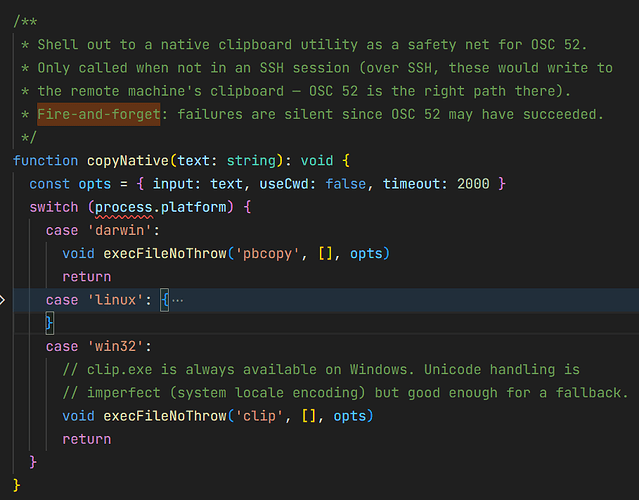Click the 'input' property in opts object

(x=173, y=184)
